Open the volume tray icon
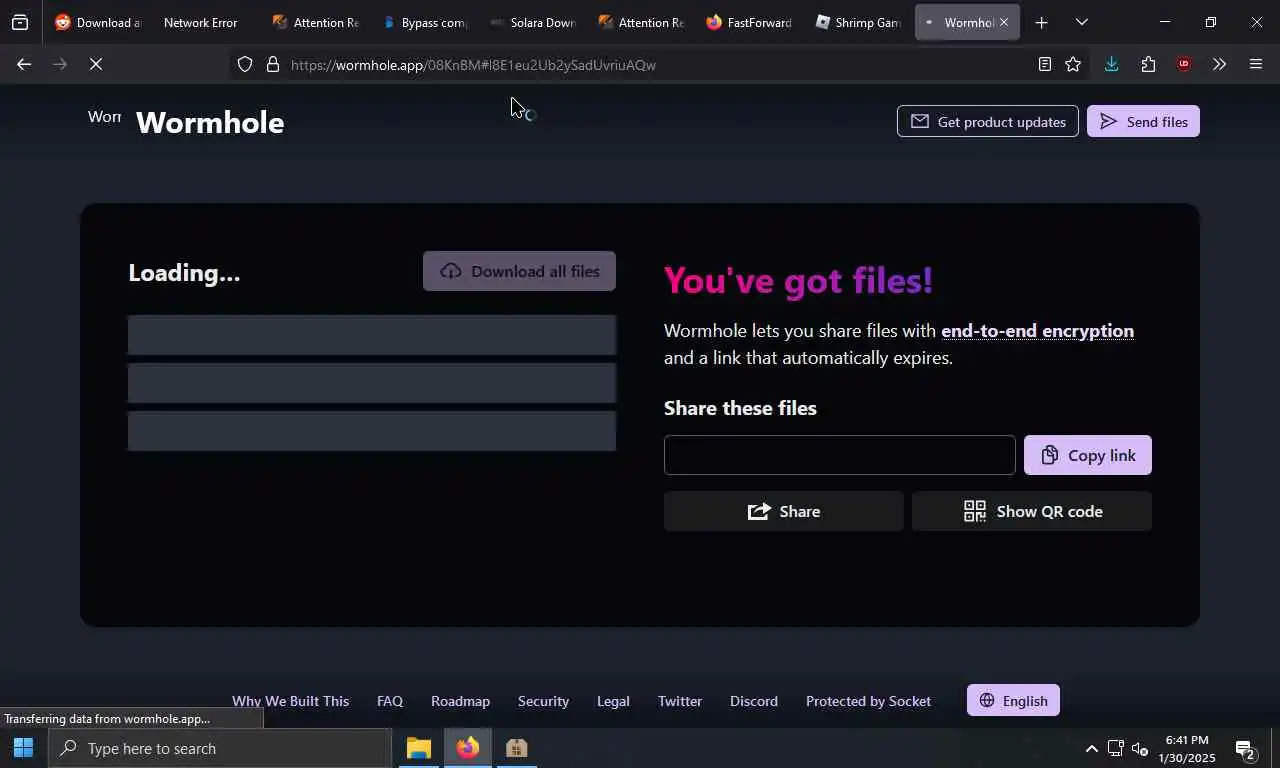This screenshot has height=768, width=1280. 1139,748
